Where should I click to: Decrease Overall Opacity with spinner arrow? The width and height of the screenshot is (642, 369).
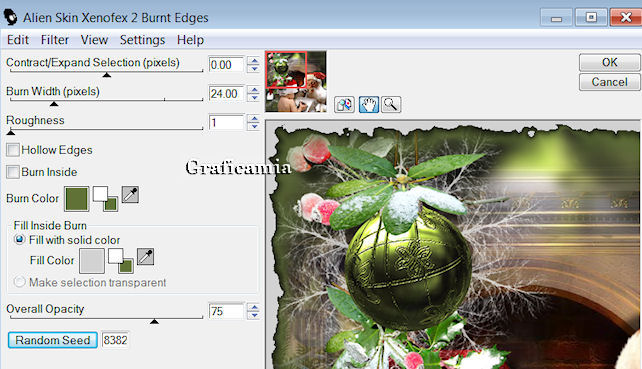tap(254, 315)
